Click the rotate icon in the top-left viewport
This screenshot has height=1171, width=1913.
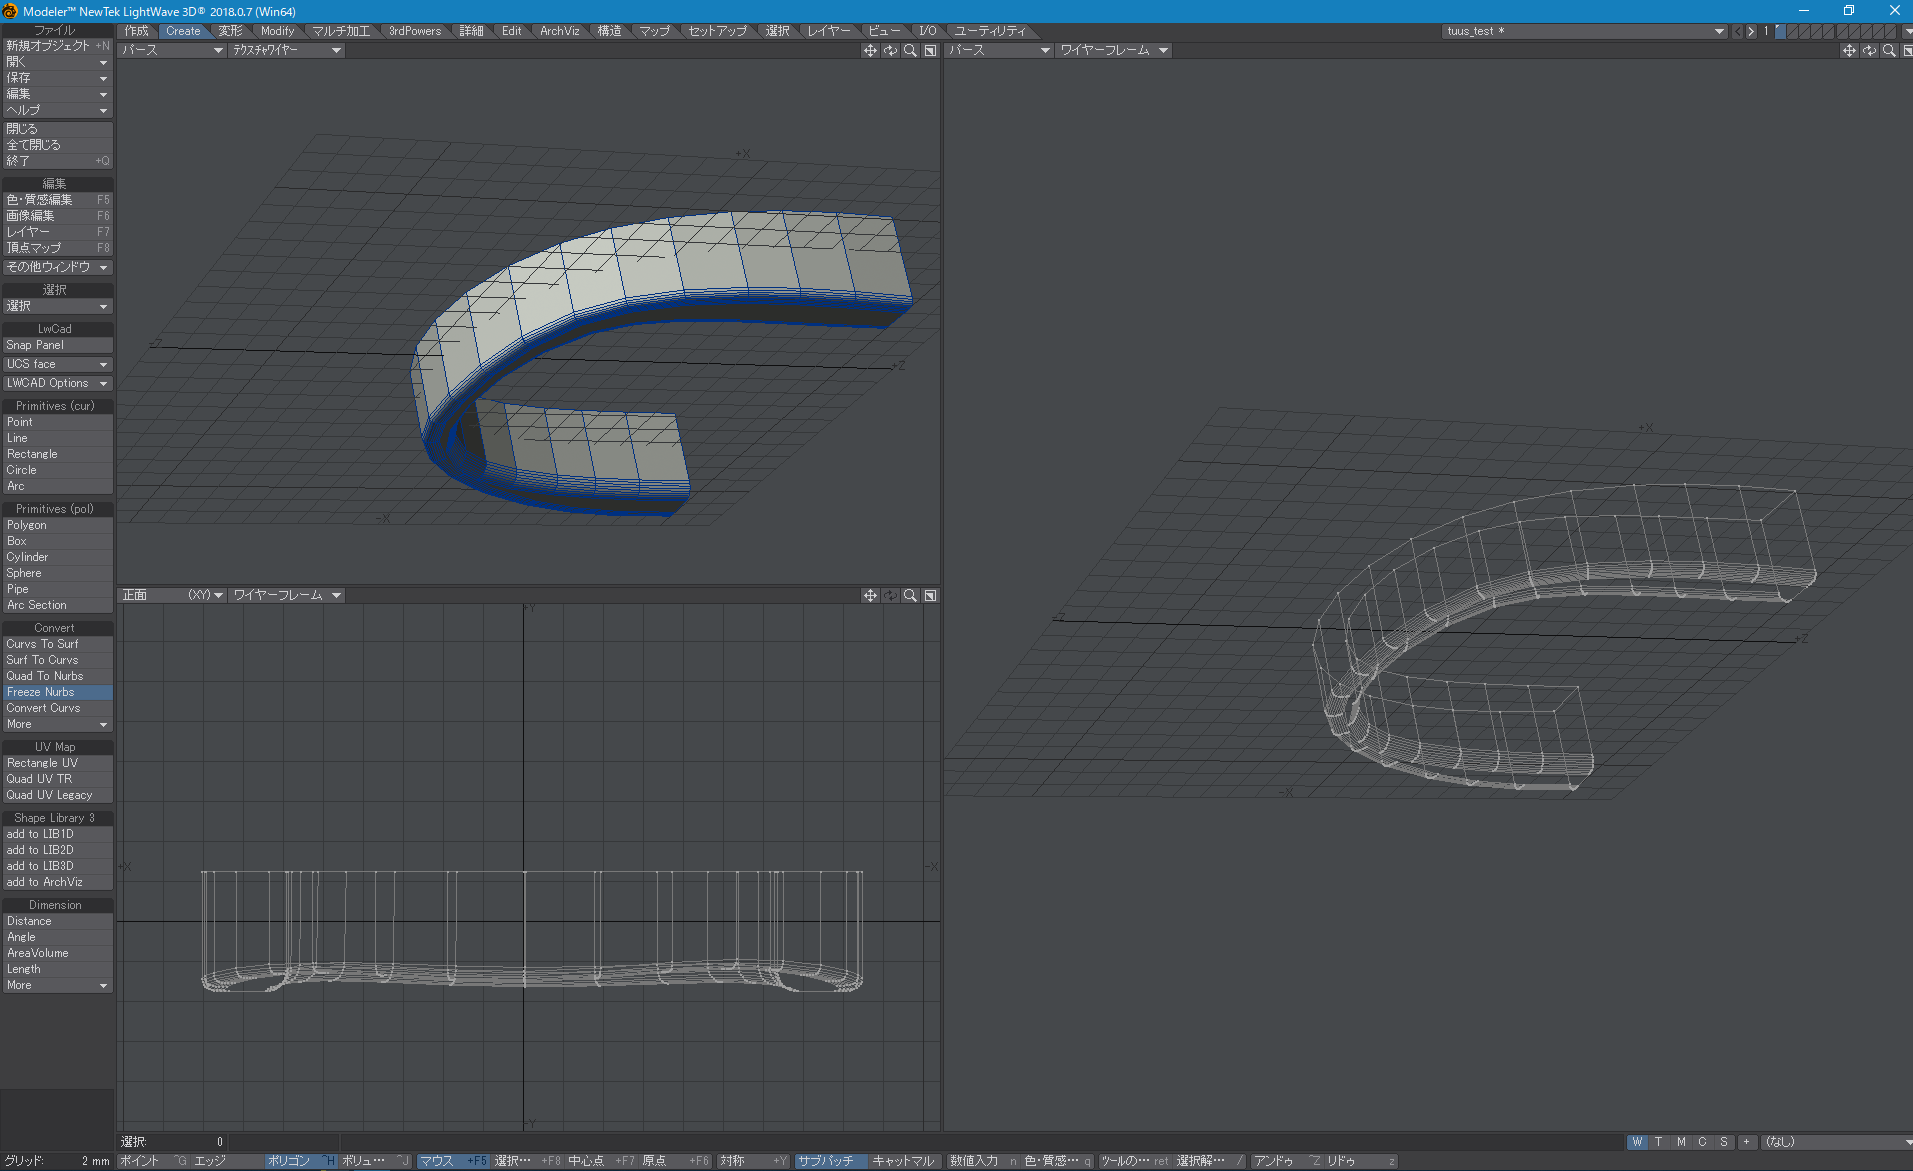point(890,50)
